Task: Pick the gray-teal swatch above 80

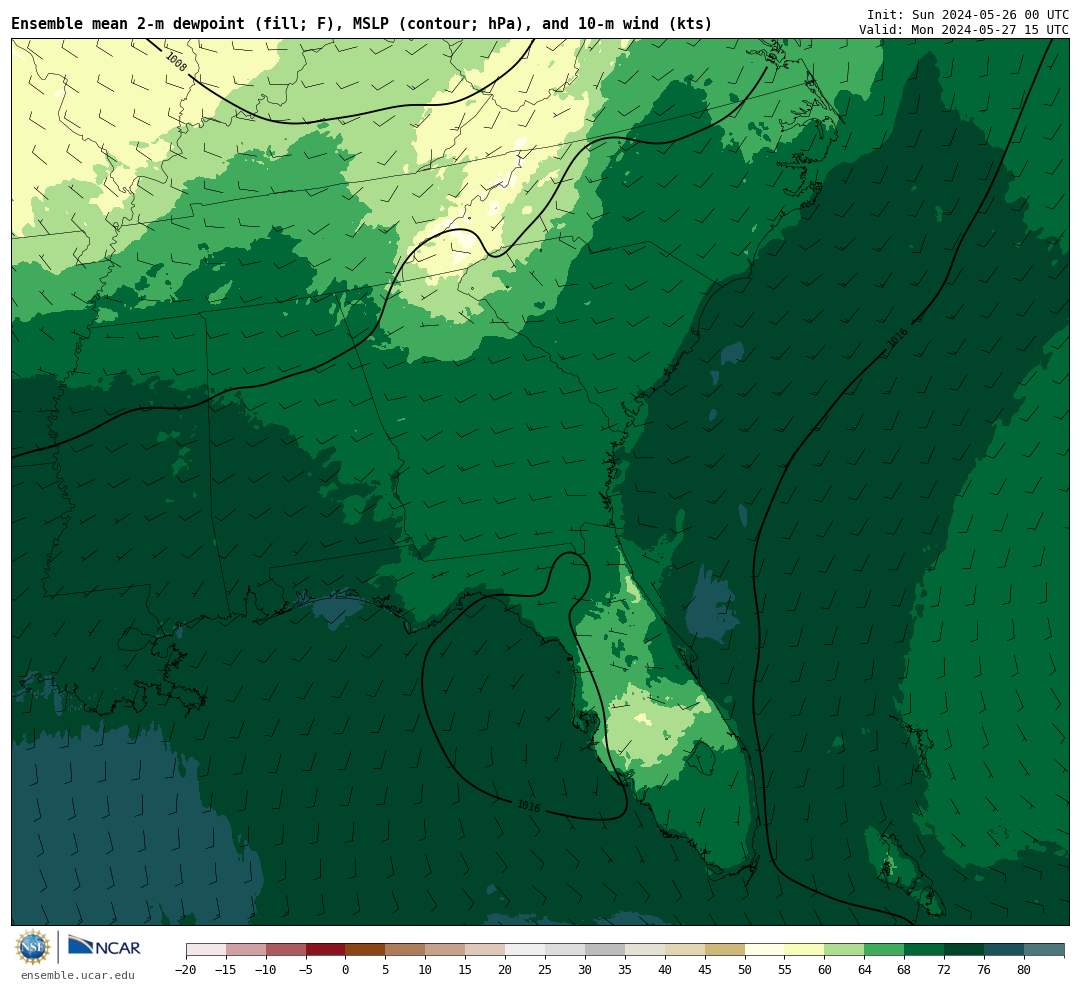Action: tap(1043, 950)
